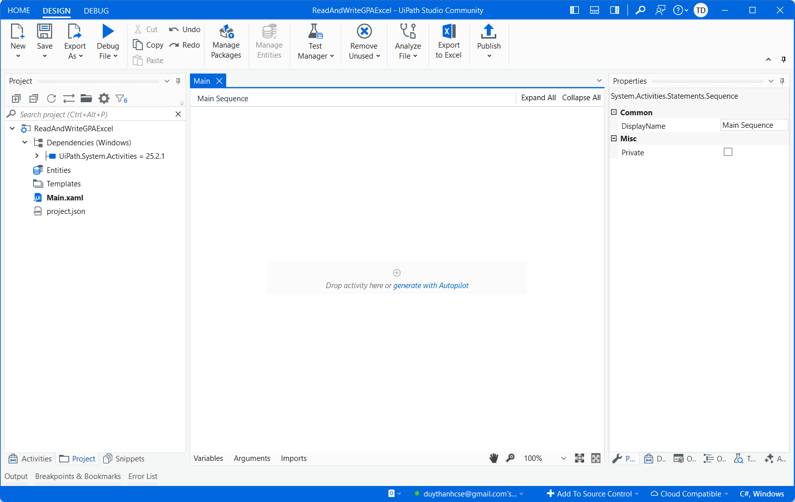Open Cloud Compatible dropdown
This screenshot has height=502, width=795.
689,494
